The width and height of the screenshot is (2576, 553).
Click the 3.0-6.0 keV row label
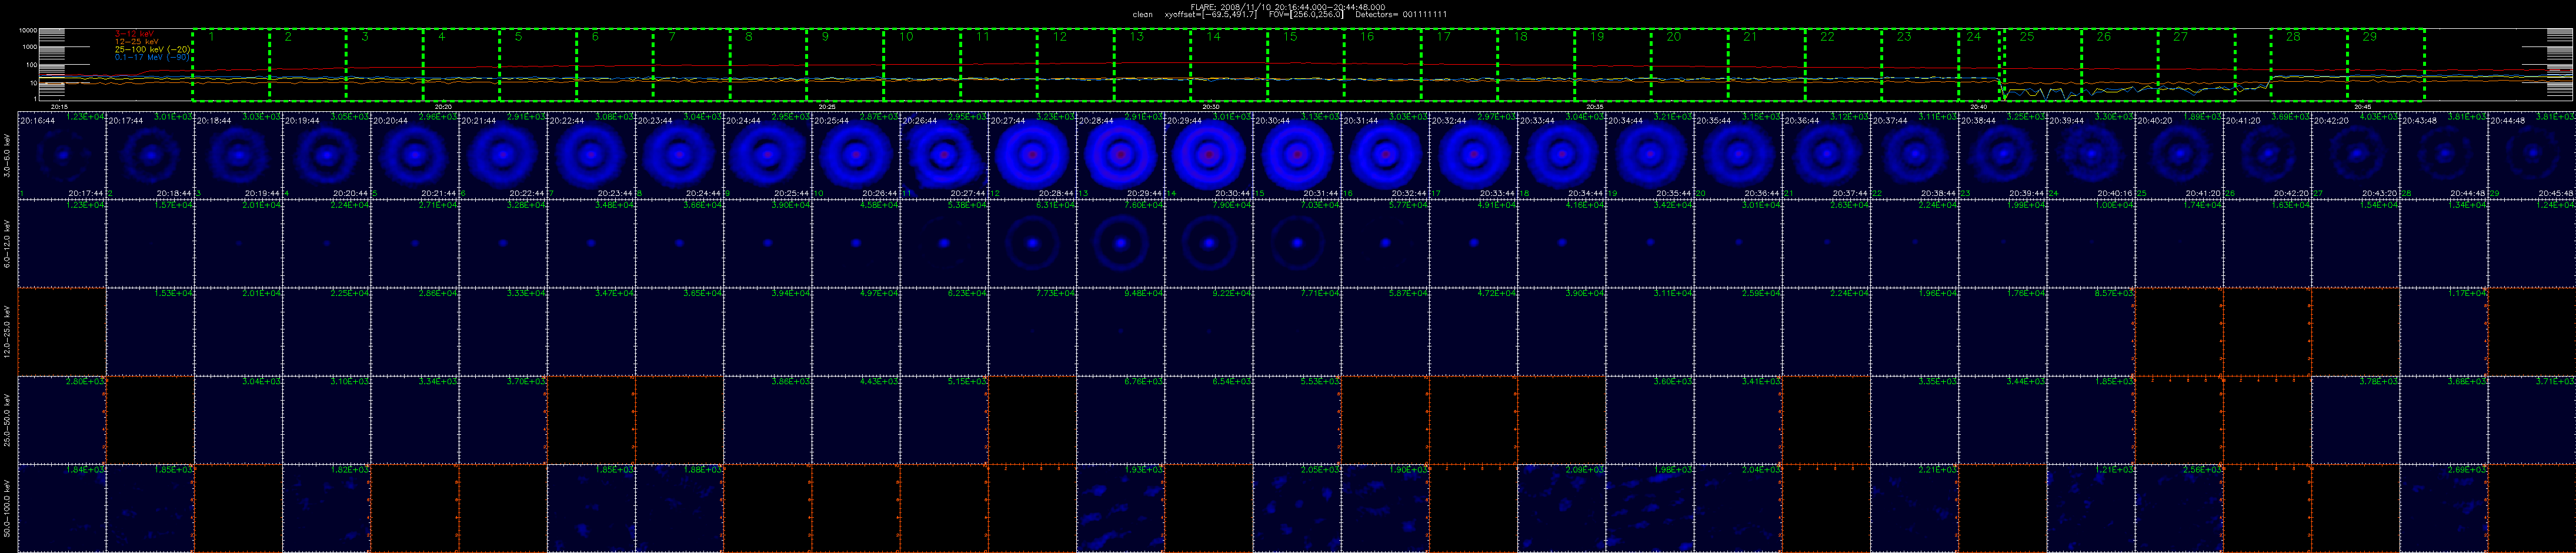[x=8, y=155]
